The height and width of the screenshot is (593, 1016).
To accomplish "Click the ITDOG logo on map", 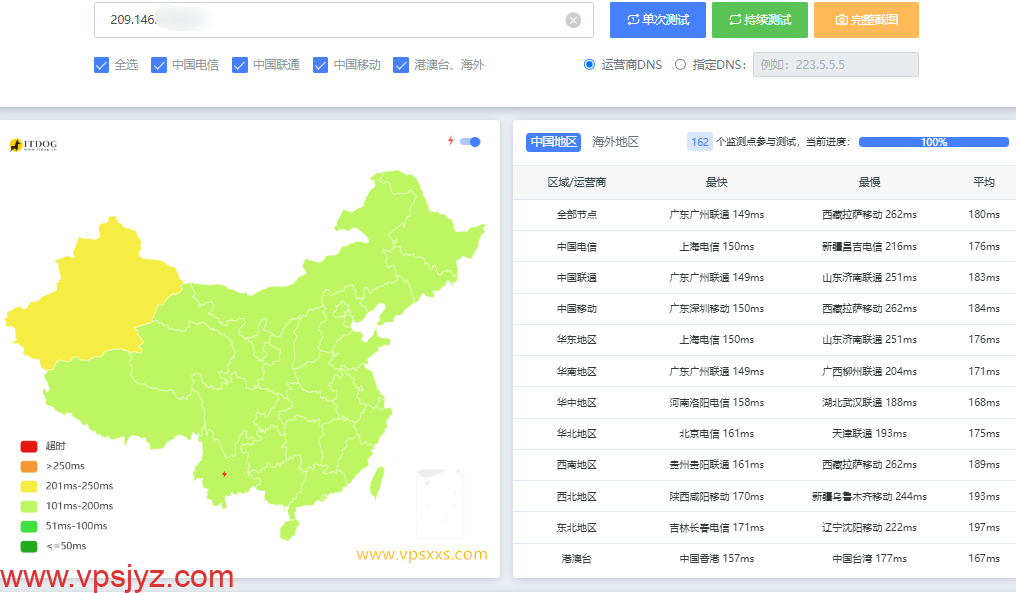I will point(33,145).
